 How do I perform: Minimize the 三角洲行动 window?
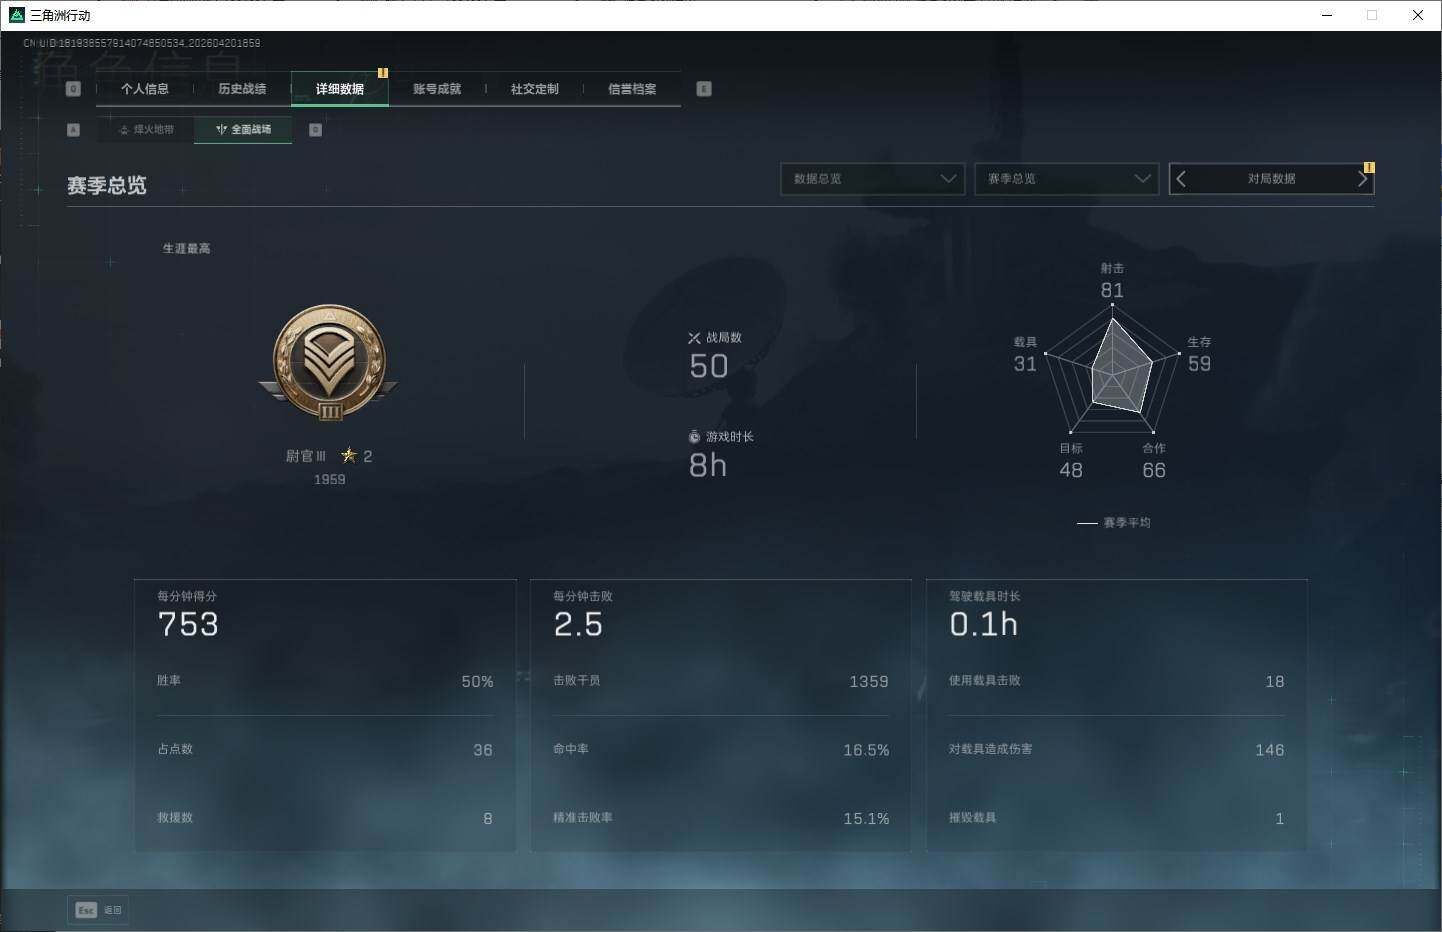1327,15
